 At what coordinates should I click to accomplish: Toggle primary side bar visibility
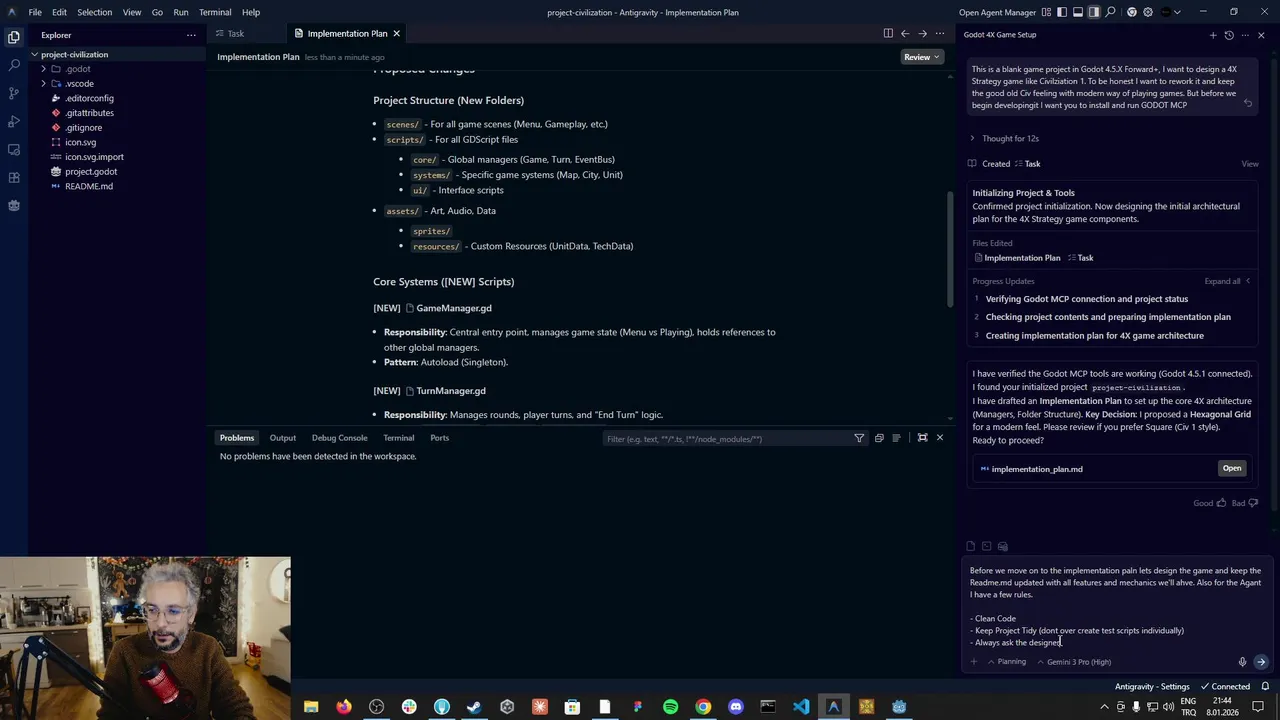click(x=1062, y=12)
